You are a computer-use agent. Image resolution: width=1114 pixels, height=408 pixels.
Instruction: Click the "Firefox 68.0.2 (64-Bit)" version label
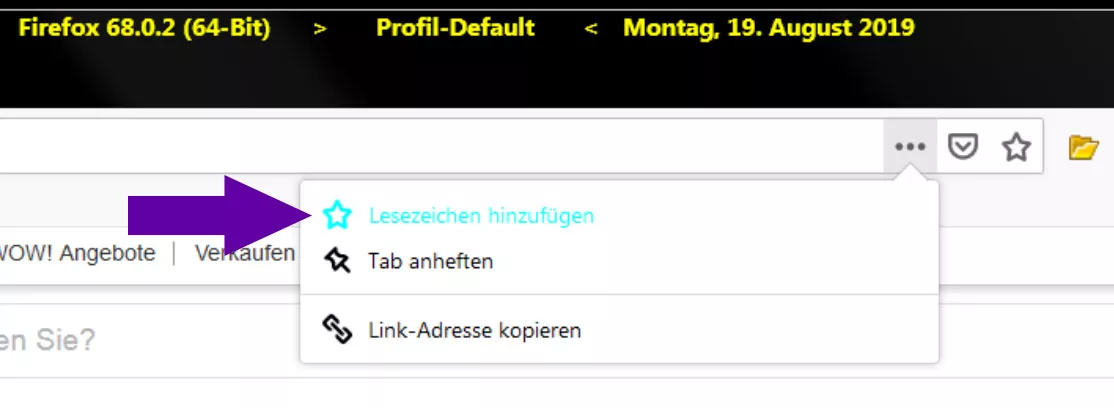[x=144, y=28]
